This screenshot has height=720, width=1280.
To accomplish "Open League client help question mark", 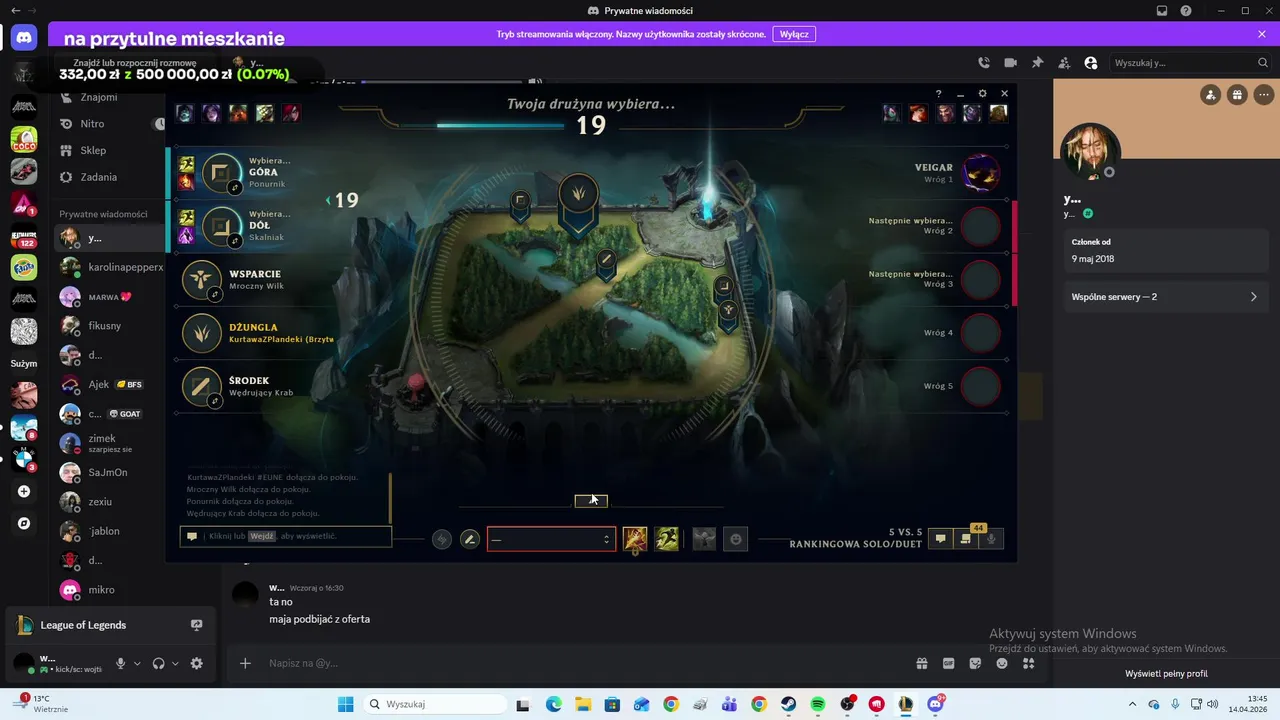I will tap(938, 94).
